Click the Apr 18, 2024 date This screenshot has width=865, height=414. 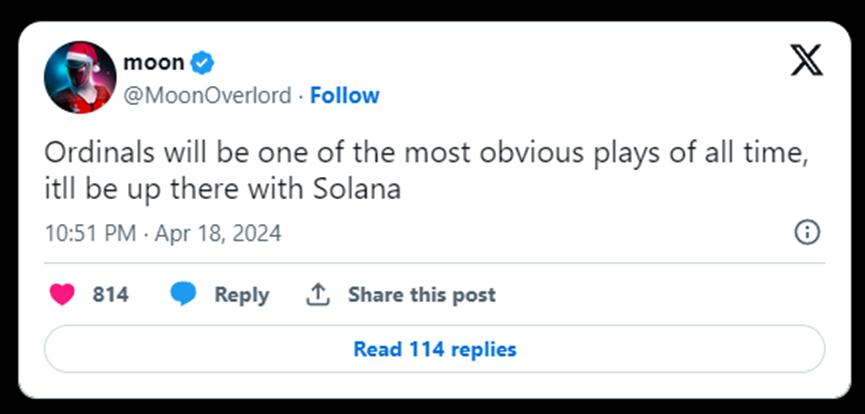click(217, 234)
